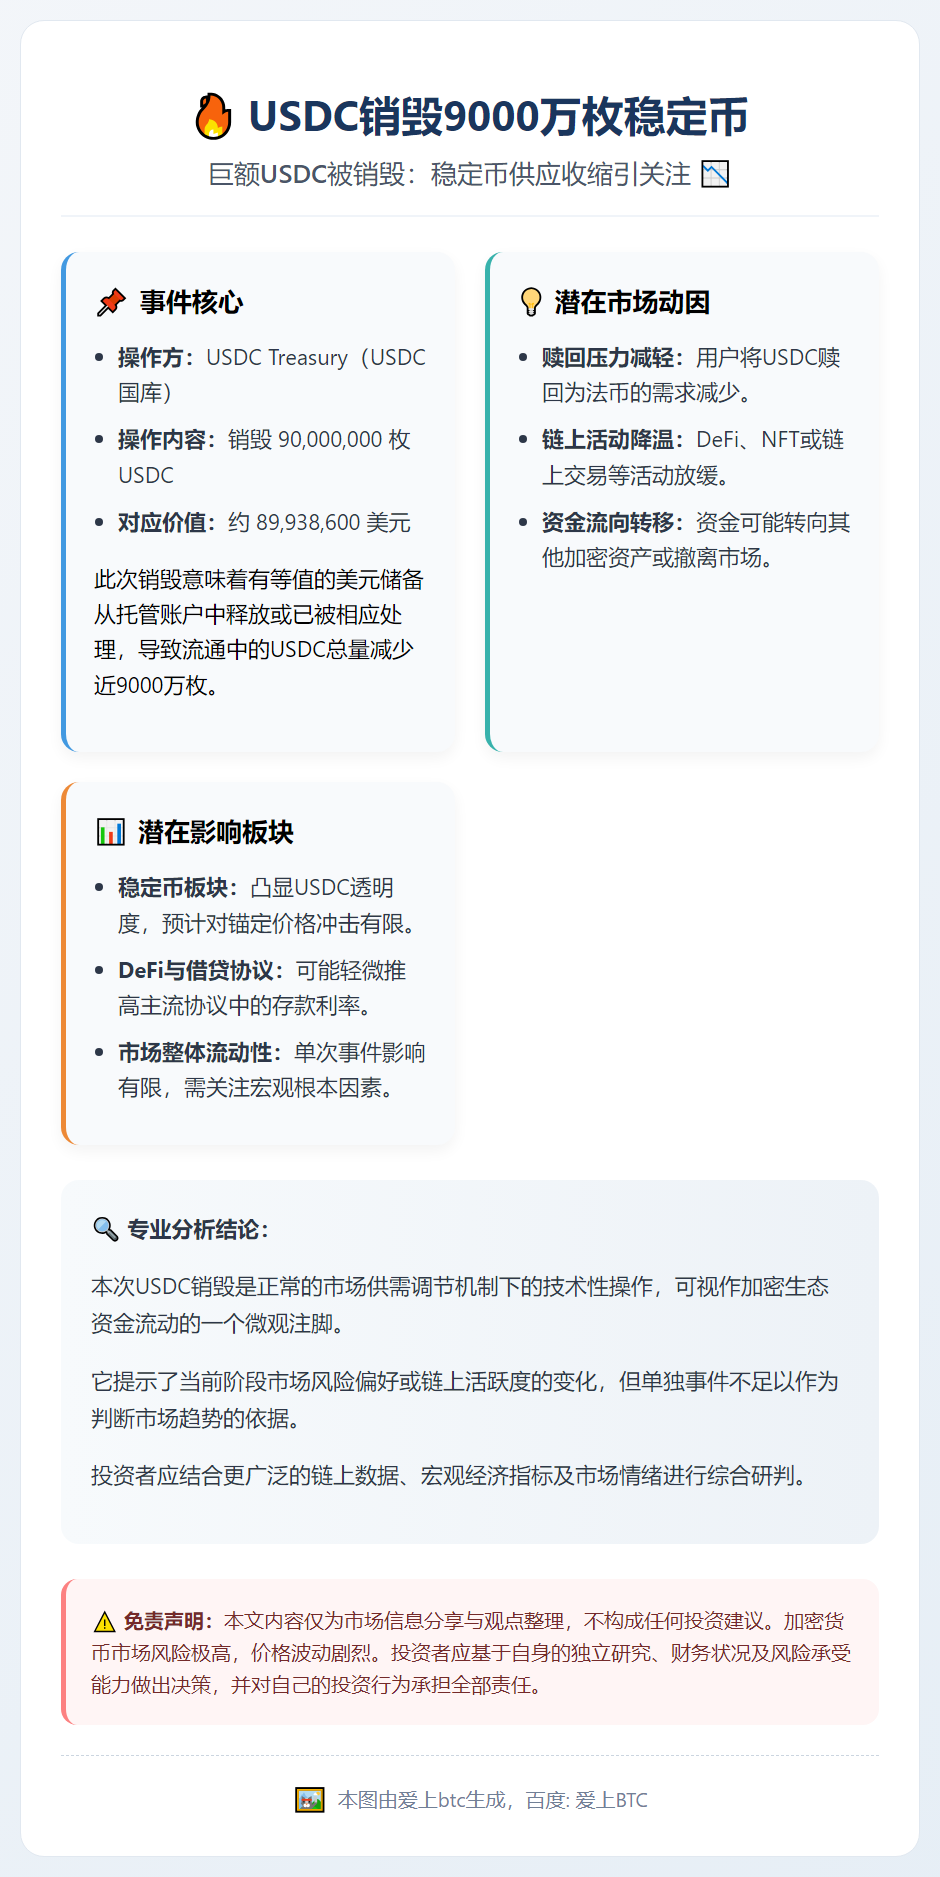Click the 操作内容 bullet label

tap(167, 440)
